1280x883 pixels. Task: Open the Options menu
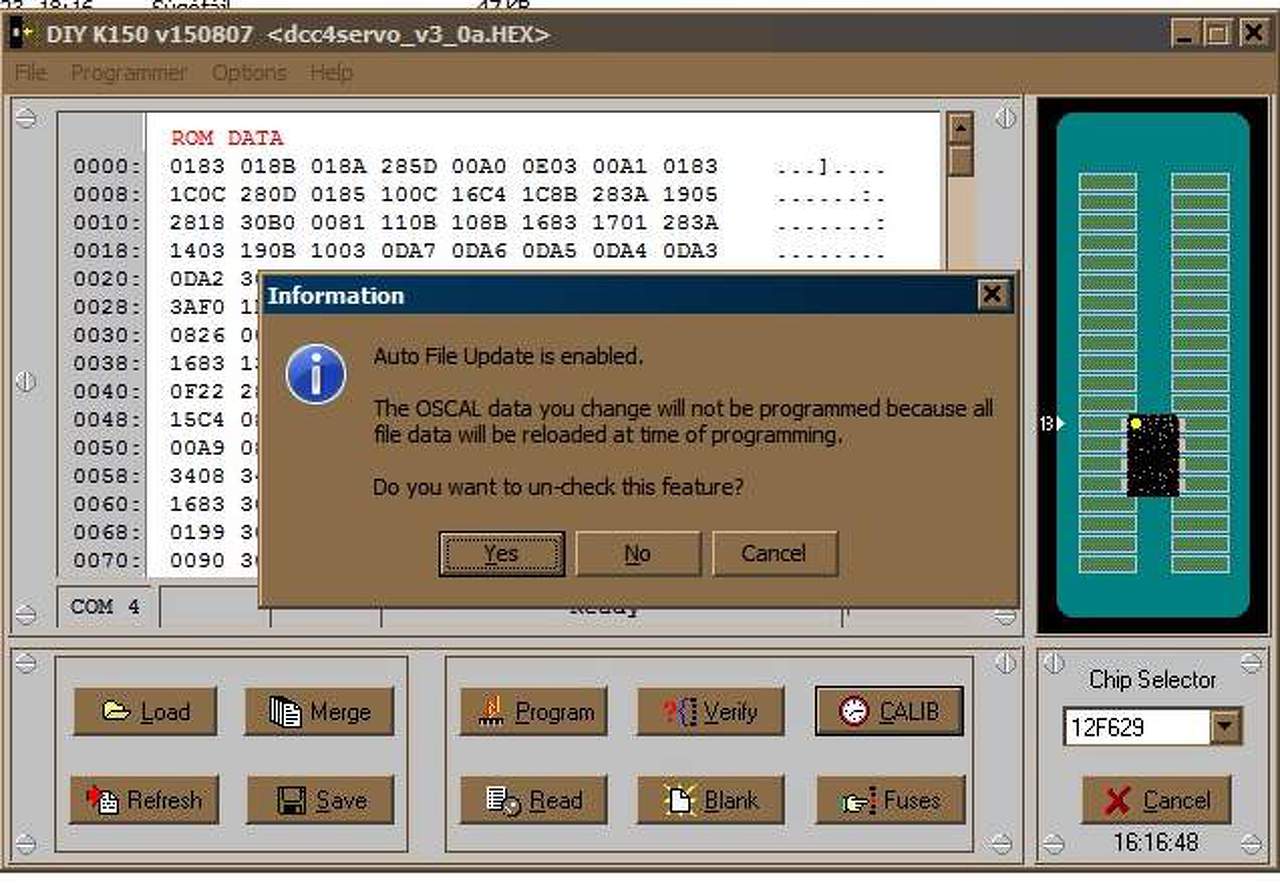pos(249,73)
